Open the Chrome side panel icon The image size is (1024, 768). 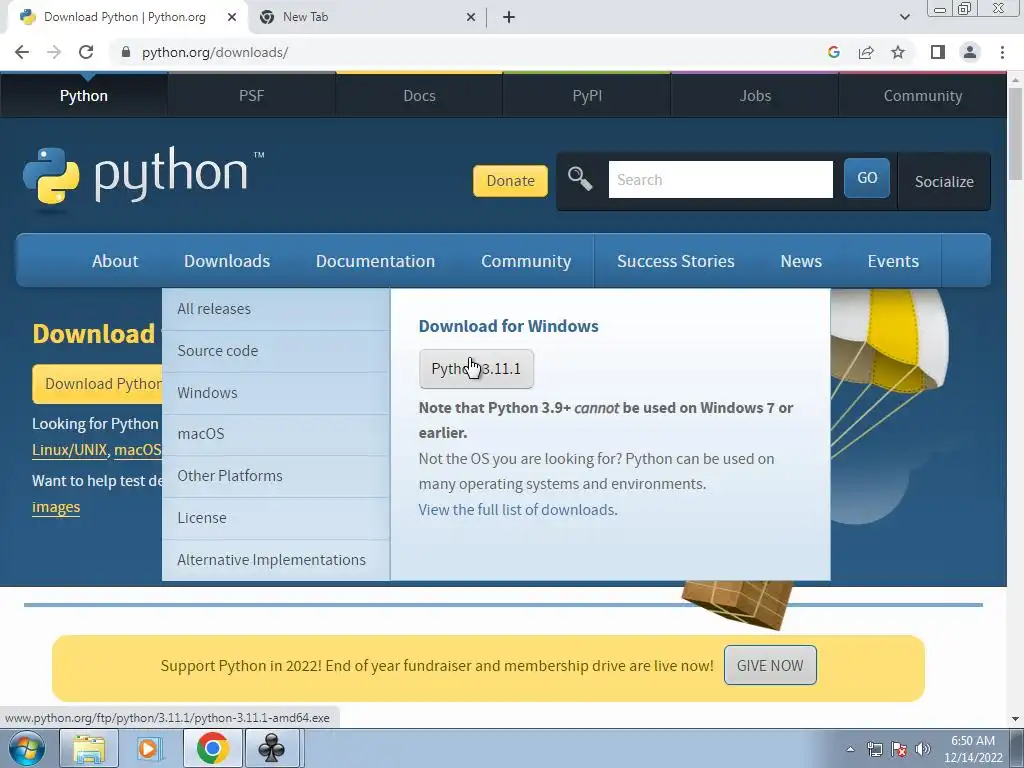pos(938,52)
